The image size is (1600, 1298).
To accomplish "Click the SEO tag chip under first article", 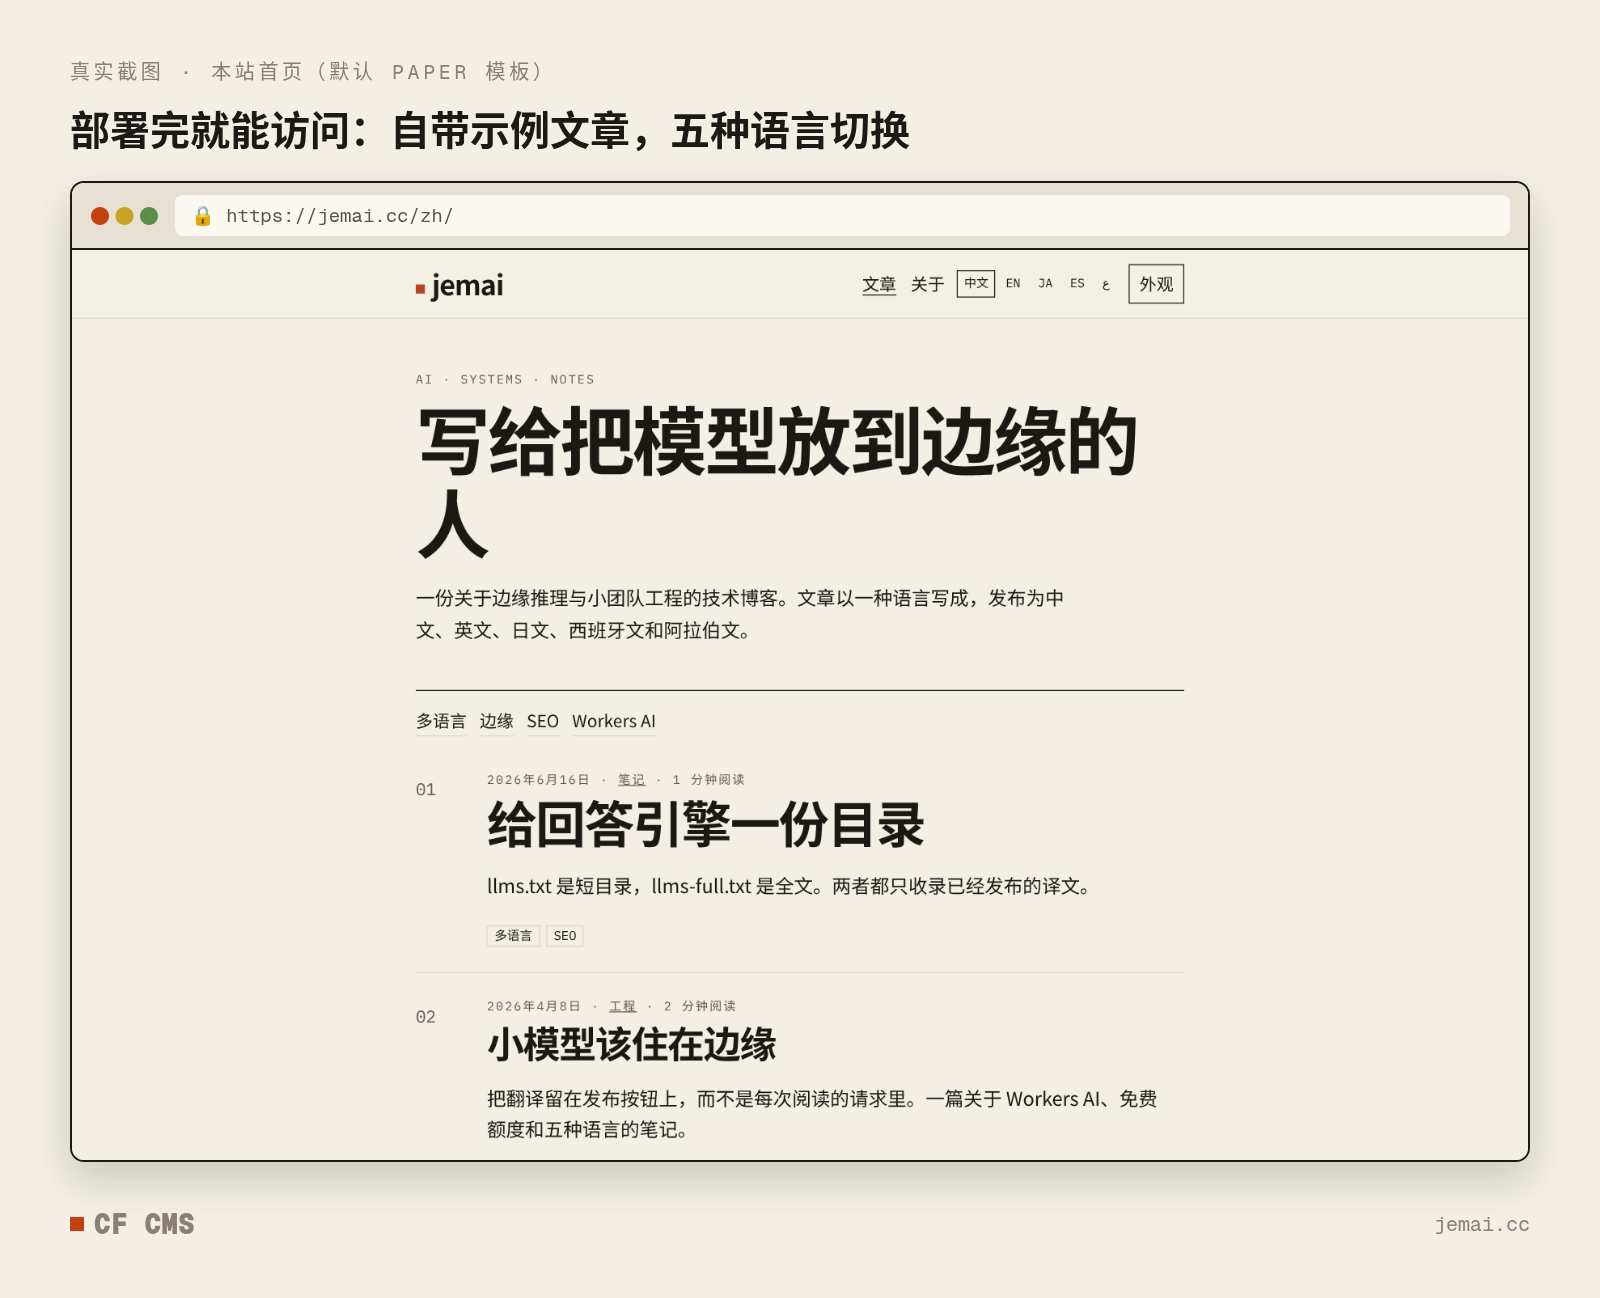I will 565,936.
